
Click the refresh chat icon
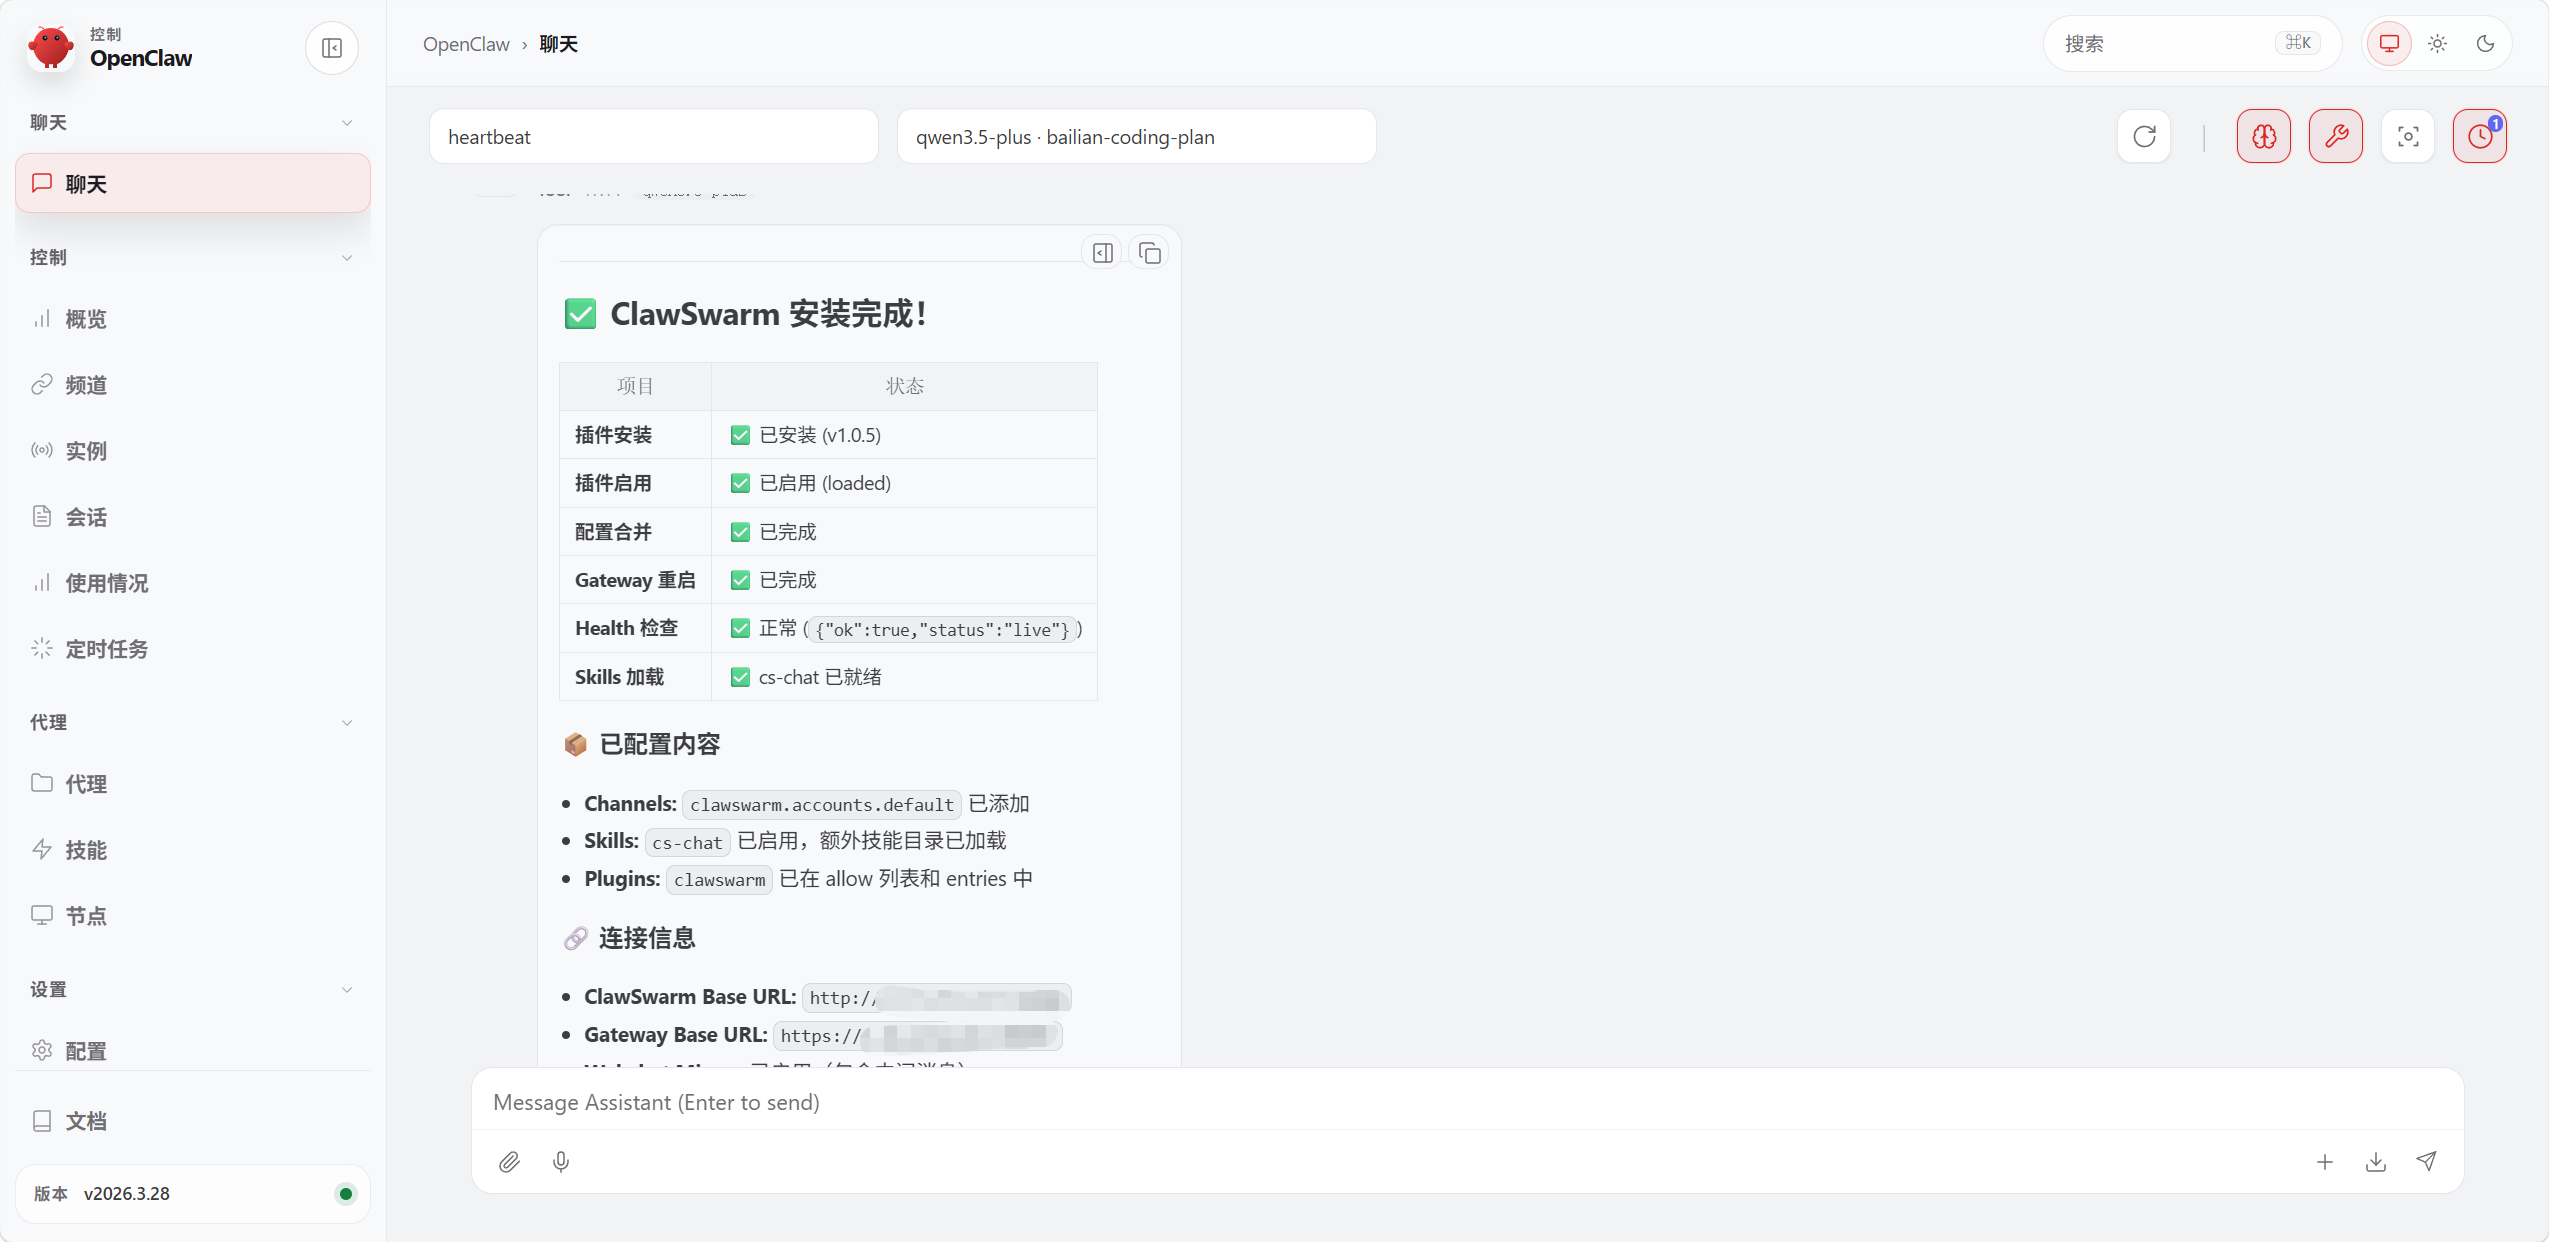(2143, 136)
